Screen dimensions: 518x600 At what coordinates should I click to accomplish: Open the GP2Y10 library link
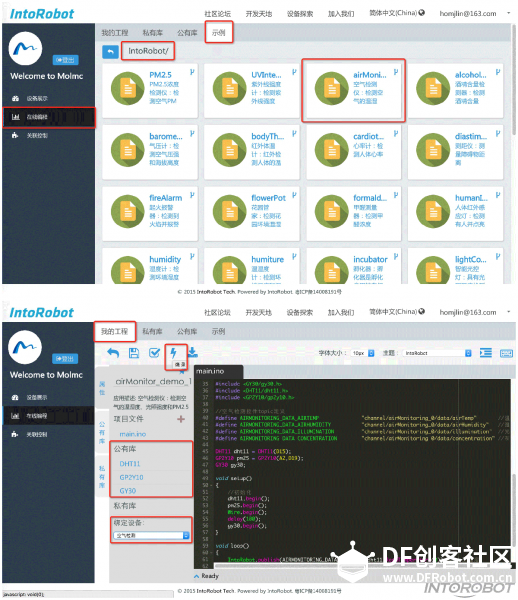[x=131, y=478]
